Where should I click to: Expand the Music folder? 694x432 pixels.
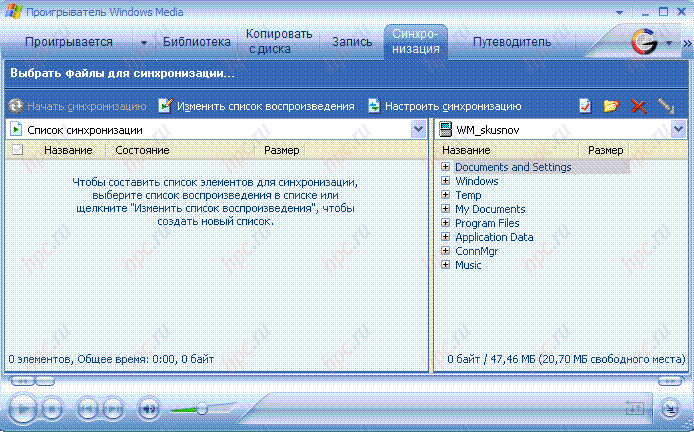point(446,265)
